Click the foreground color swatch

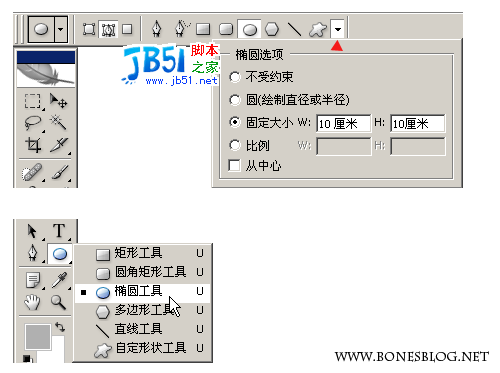38,337
